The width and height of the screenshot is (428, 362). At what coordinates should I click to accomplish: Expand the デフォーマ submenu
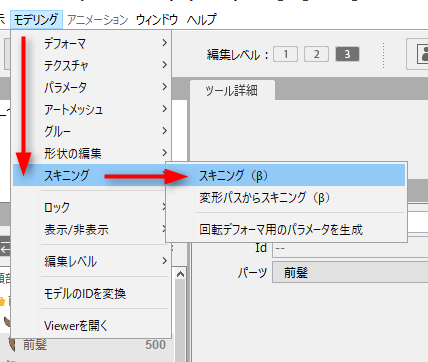(92, 43)
